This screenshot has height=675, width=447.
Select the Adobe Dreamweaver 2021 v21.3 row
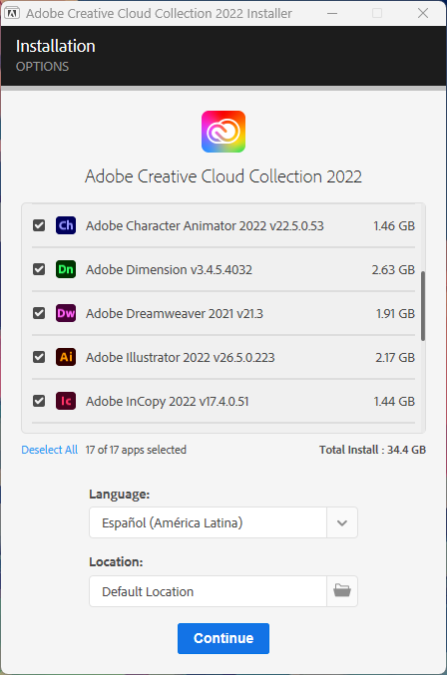tap(224, 313)
